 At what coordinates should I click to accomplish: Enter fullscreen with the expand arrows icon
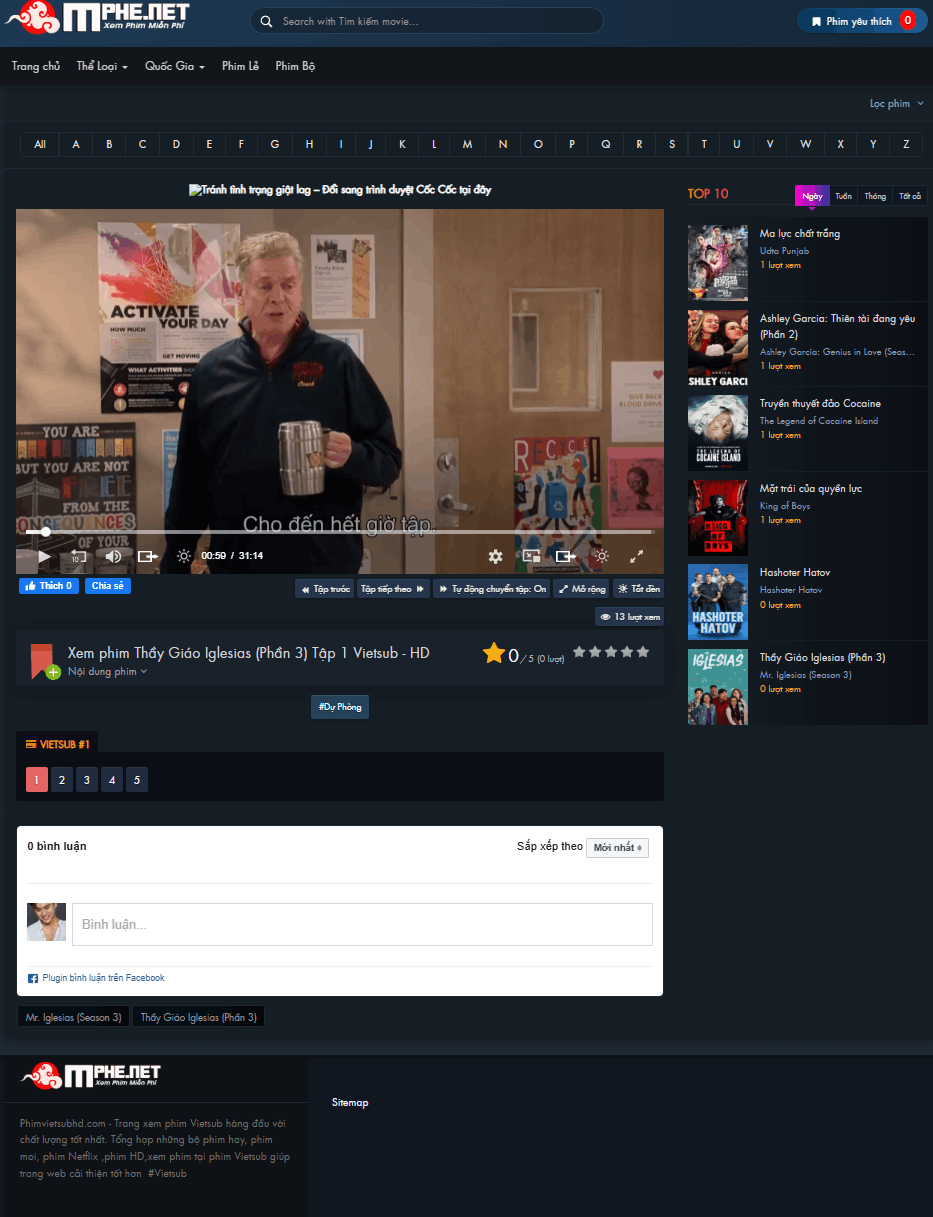637,556
